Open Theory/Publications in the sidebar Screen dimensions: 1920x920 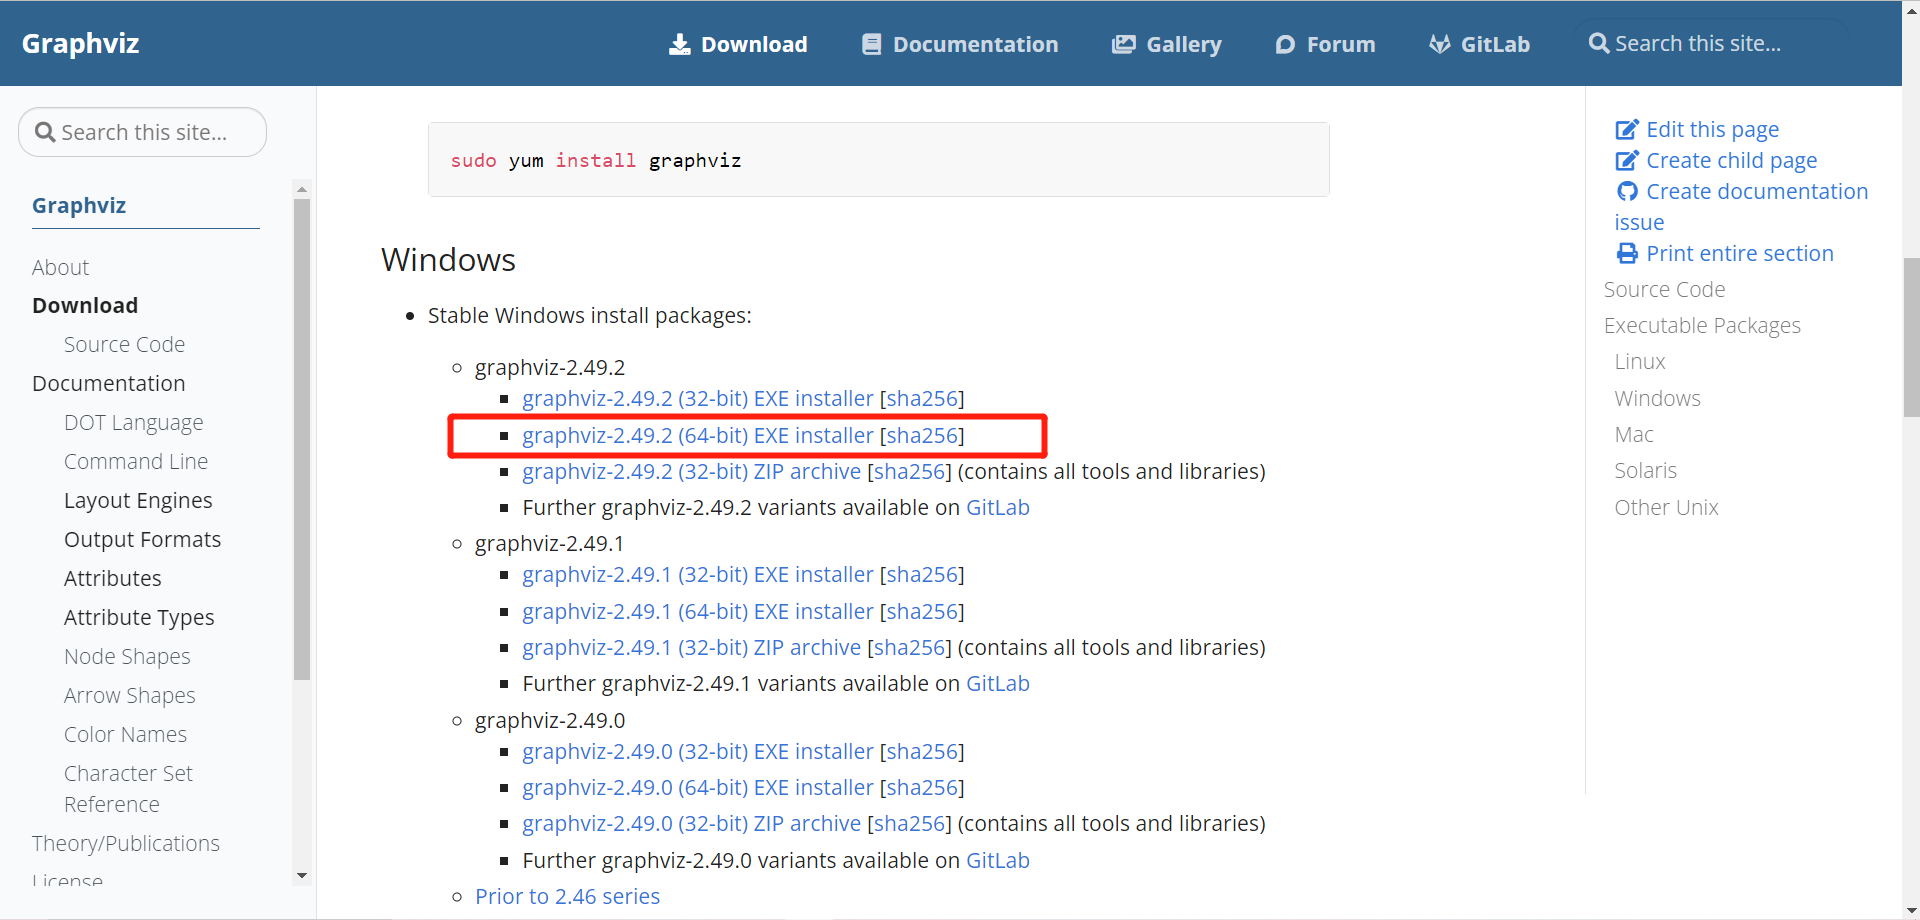125,843
